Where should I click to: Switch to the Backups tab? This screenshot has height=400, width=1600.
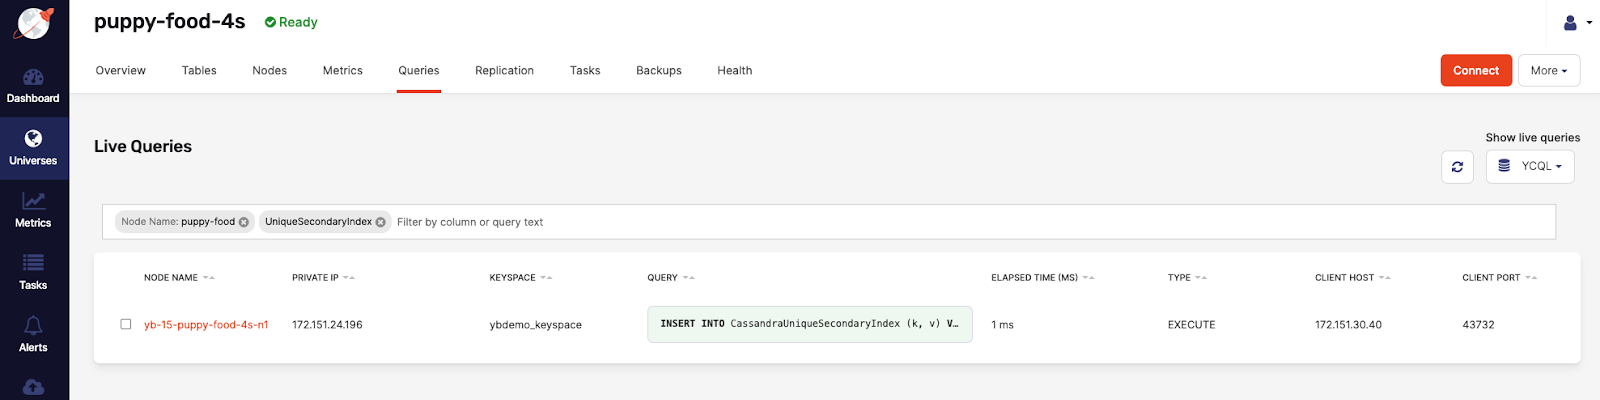(658, 70)
